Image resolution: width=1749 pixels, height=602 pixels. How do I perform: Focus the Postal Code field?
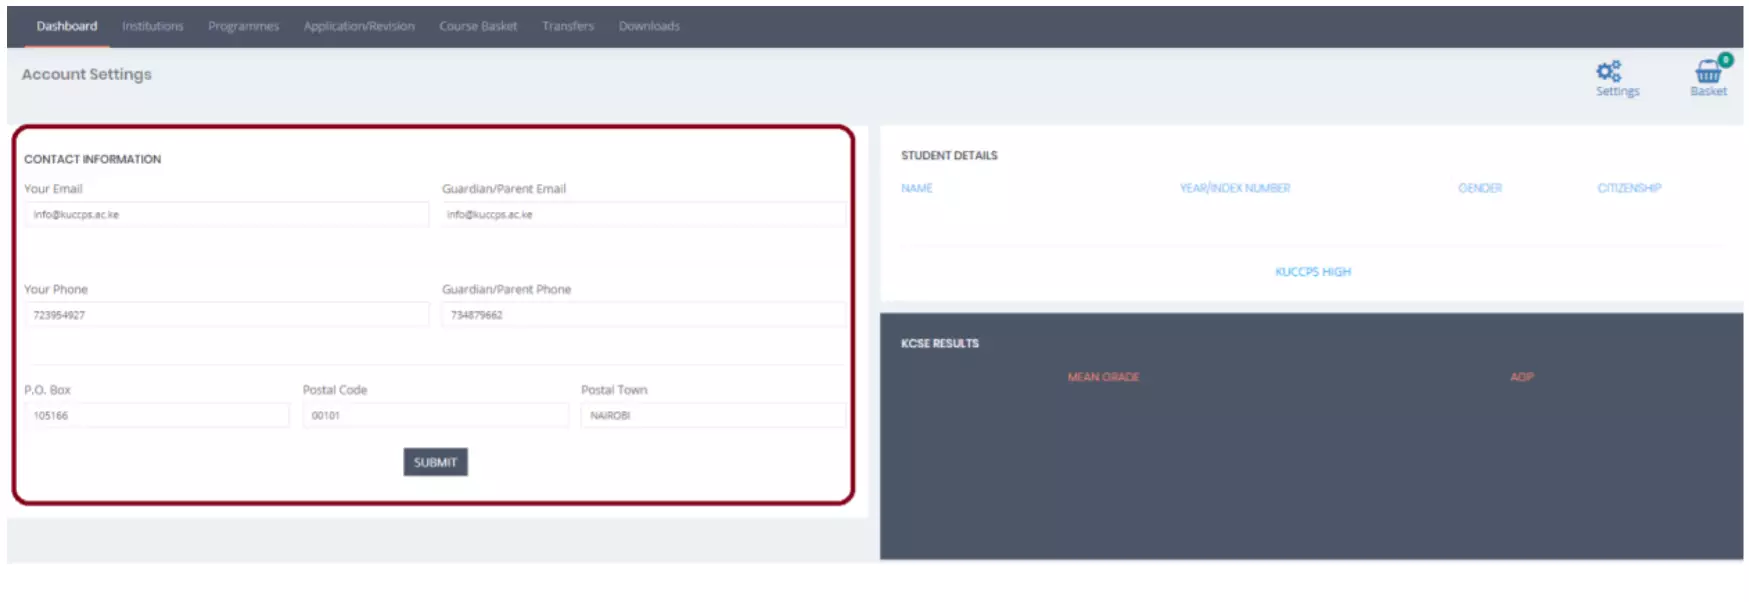(435, 415)
